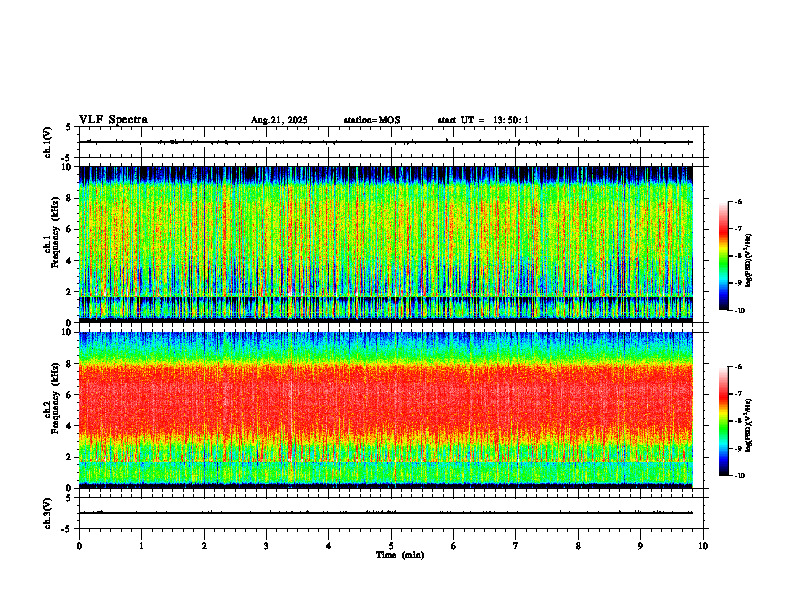The height and width of the screenshot is (612, 792).
Task: Click the "station=MOS" header label
Action: pyautogui.click(x=372, y=120)
